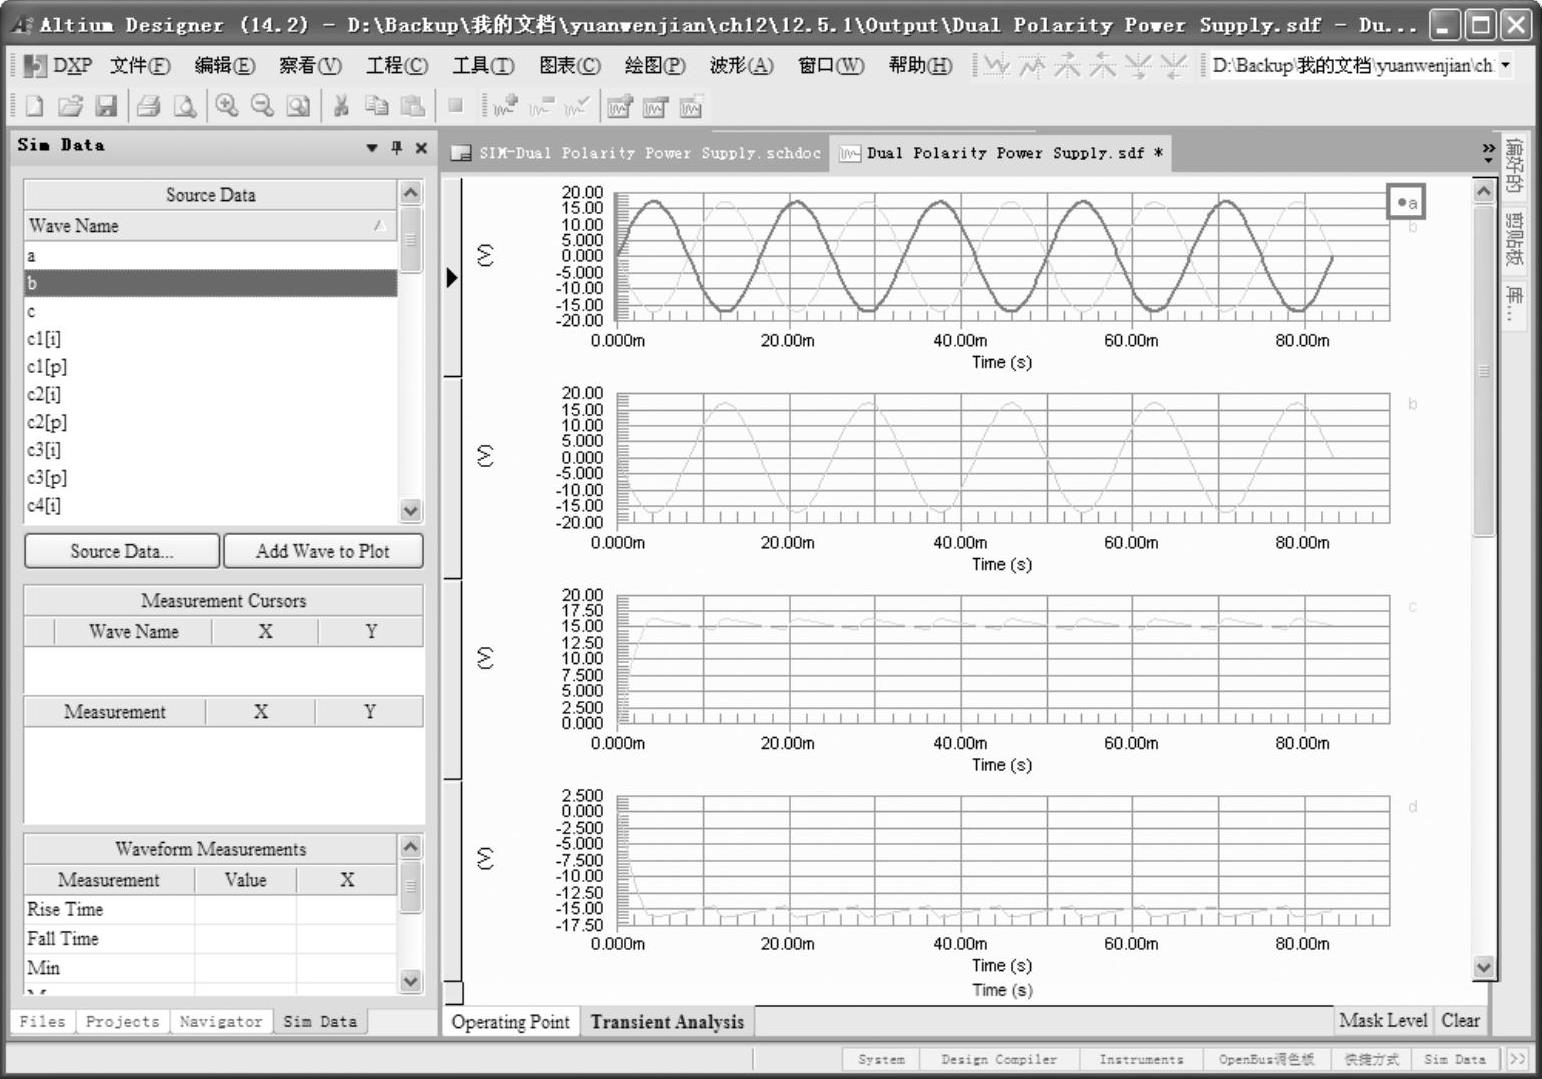Toggle the Sim Data panel pin
Image resolution: width=1542 pixels, height=1079 pixels.
pos(397,147)
